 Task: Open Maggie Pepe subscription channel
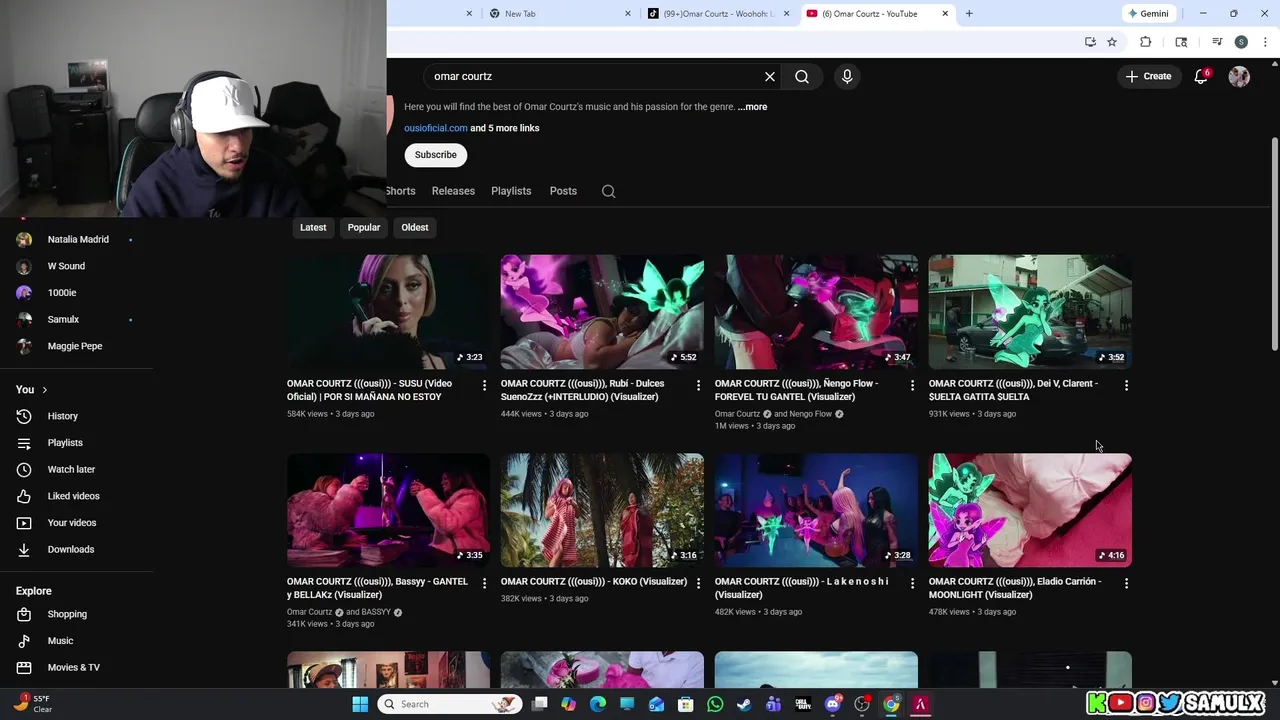[x=76, y=346]
